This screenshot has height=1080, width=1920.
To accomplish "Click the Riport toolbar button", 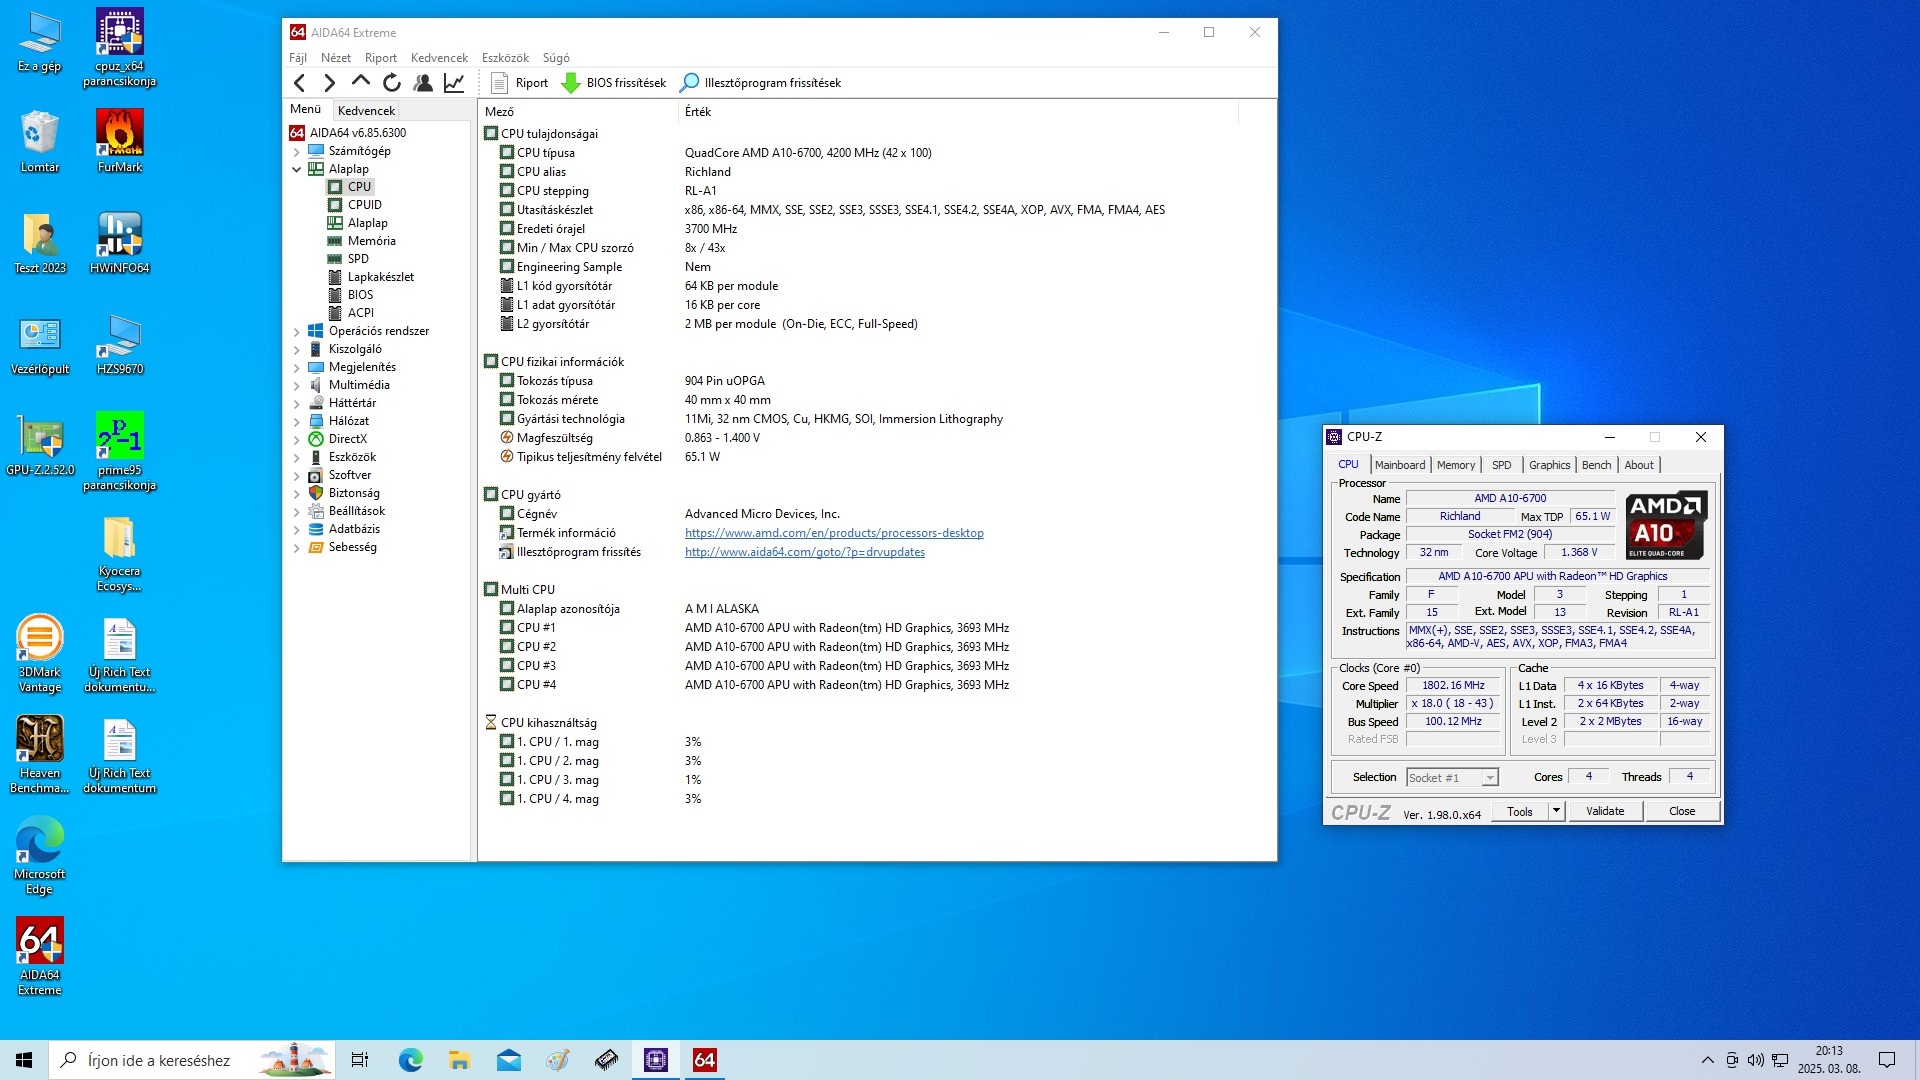I will [x=520, y=83].
